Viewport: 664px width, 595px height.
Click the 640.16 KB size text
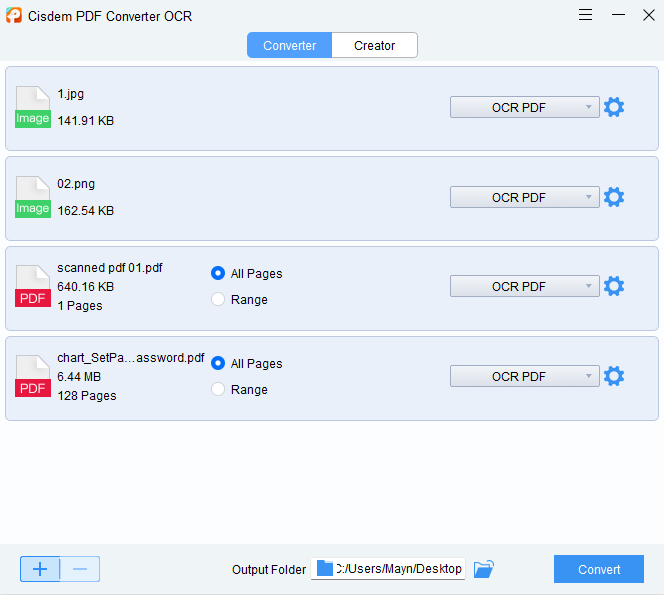pos(86,287)
